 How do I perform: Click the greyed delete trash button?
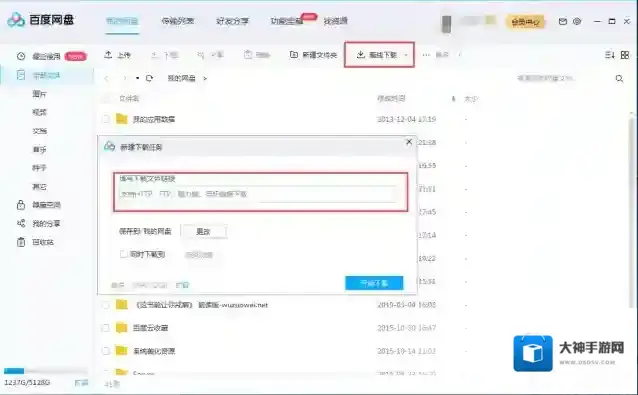[257, 55]
